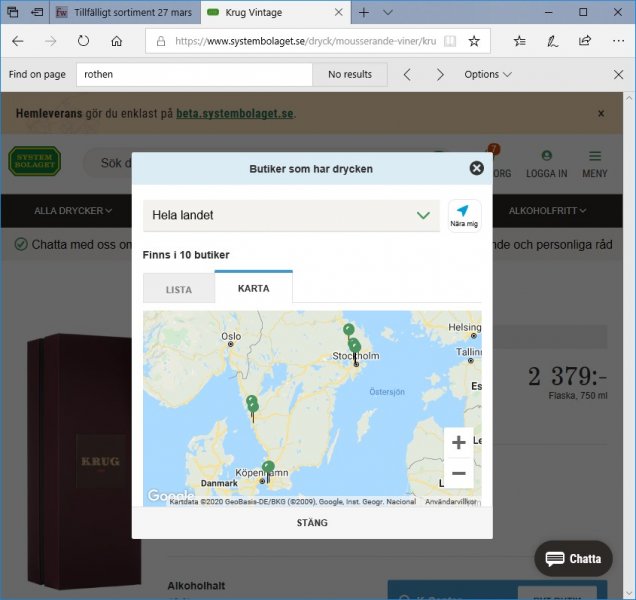Image resolution: width=636 pixels, height=600 pixels.
Task: Close the Krug Vintage tab
Action: [x=338, y=13]
